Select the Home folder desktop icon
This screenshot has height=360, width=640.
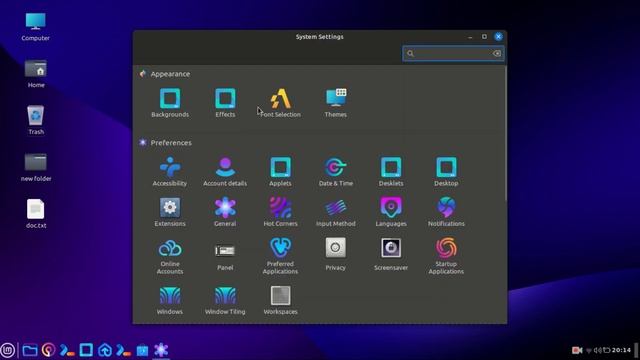[x=36, y=74]
